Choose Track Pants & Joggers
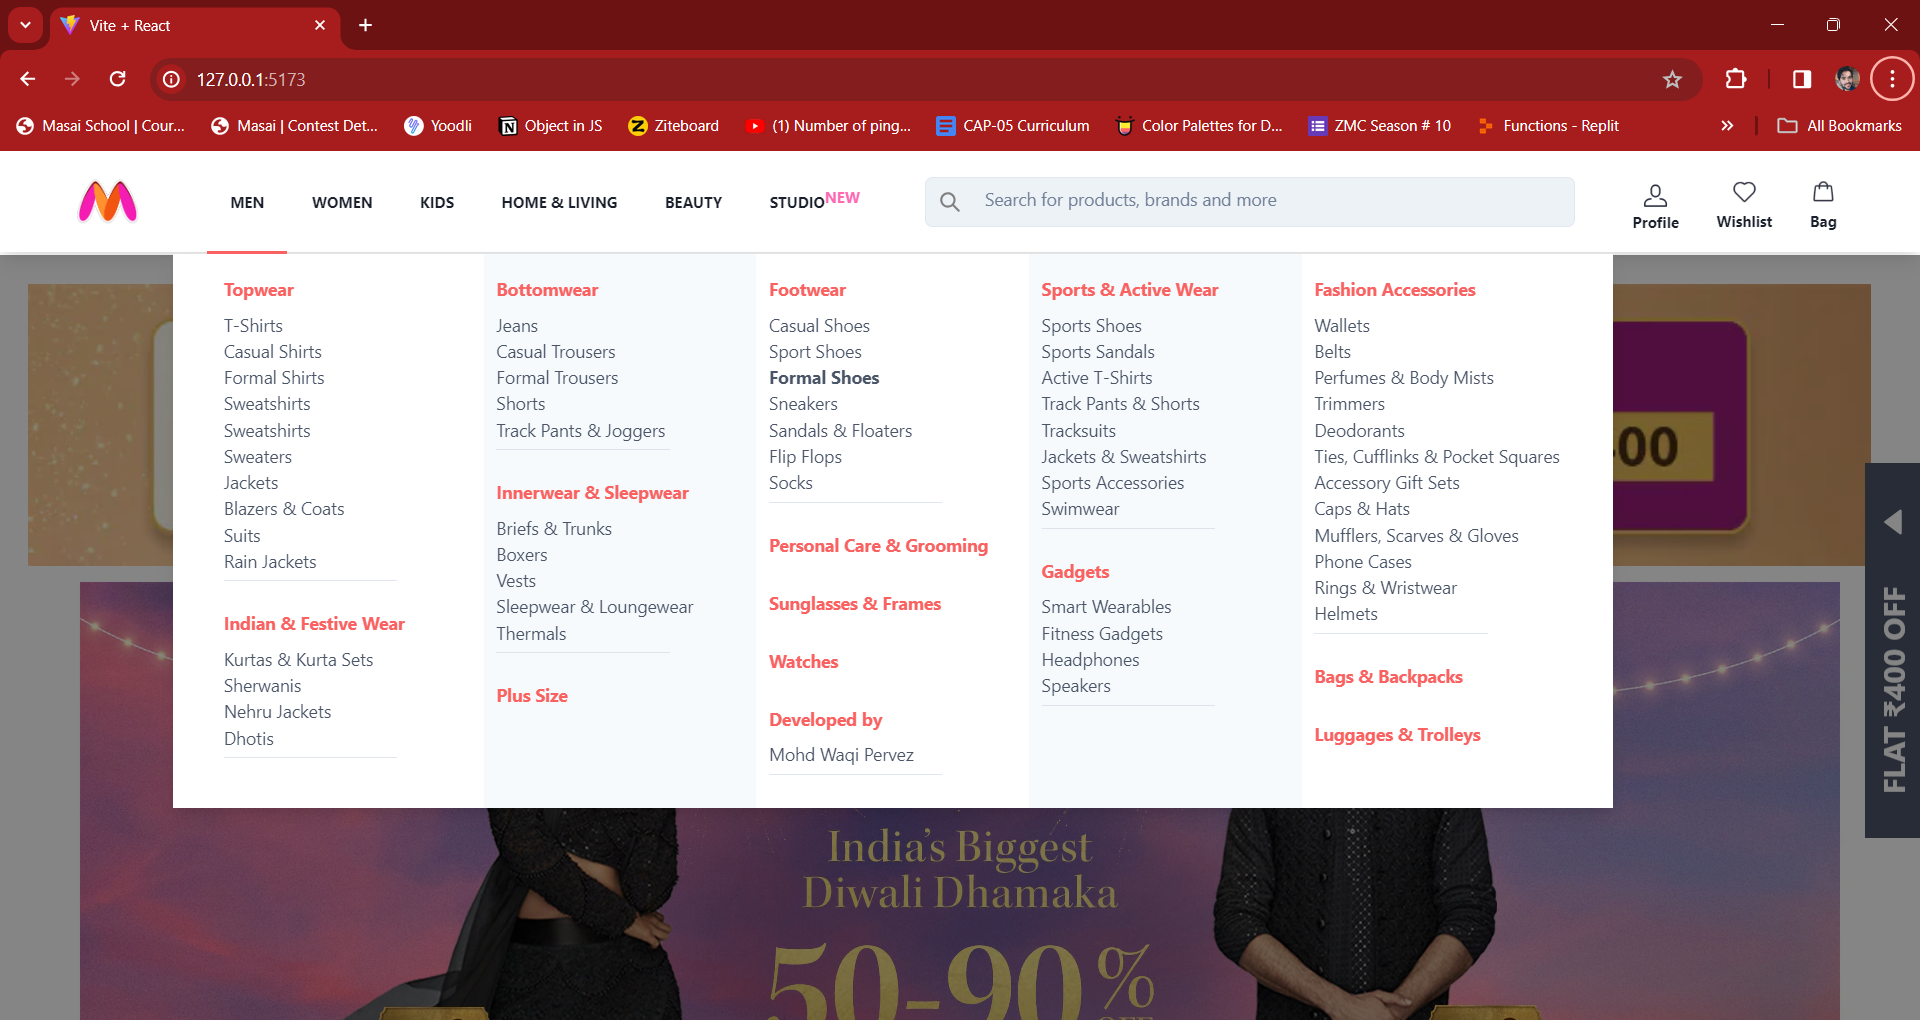 tap(580, 431)
